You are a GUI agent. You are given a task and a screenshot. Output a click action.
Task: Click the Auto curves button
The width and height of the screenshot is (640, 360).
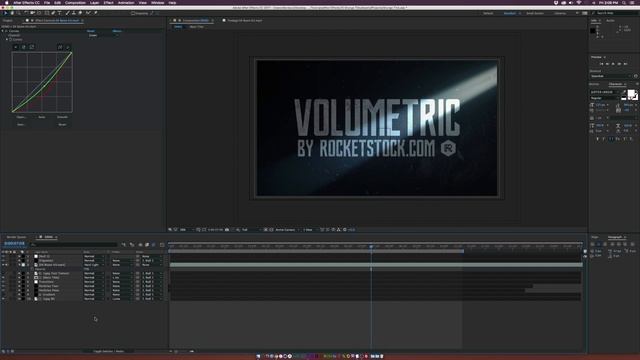[42, 117]
